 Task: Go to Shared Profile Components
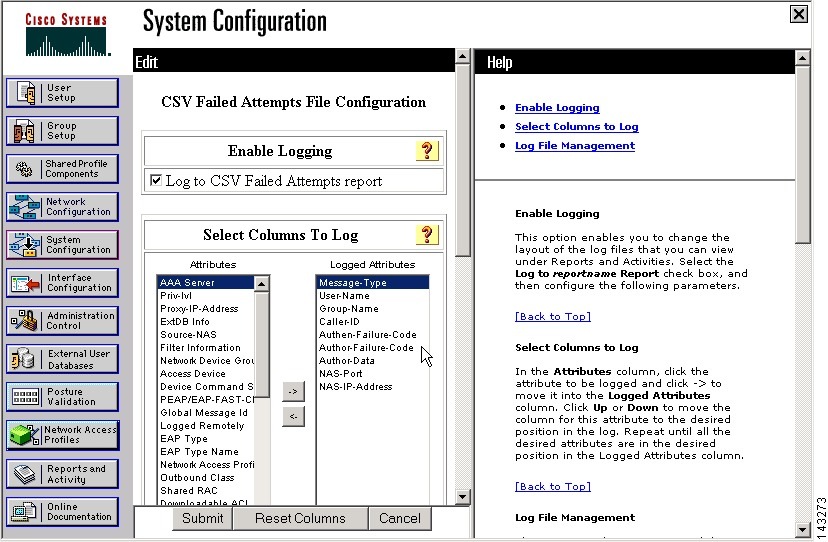pos(62,169)
